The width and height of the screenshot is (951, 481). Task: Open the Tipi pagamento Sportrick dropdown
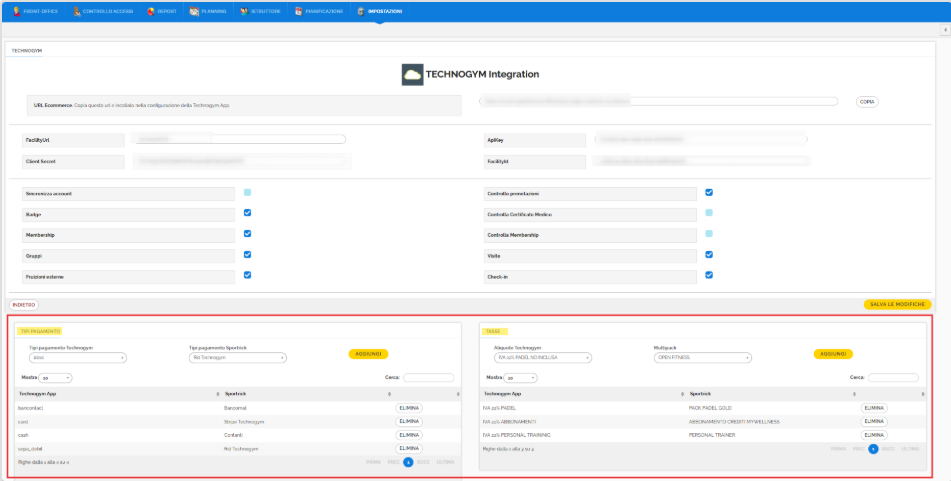(x=238, y=358)
